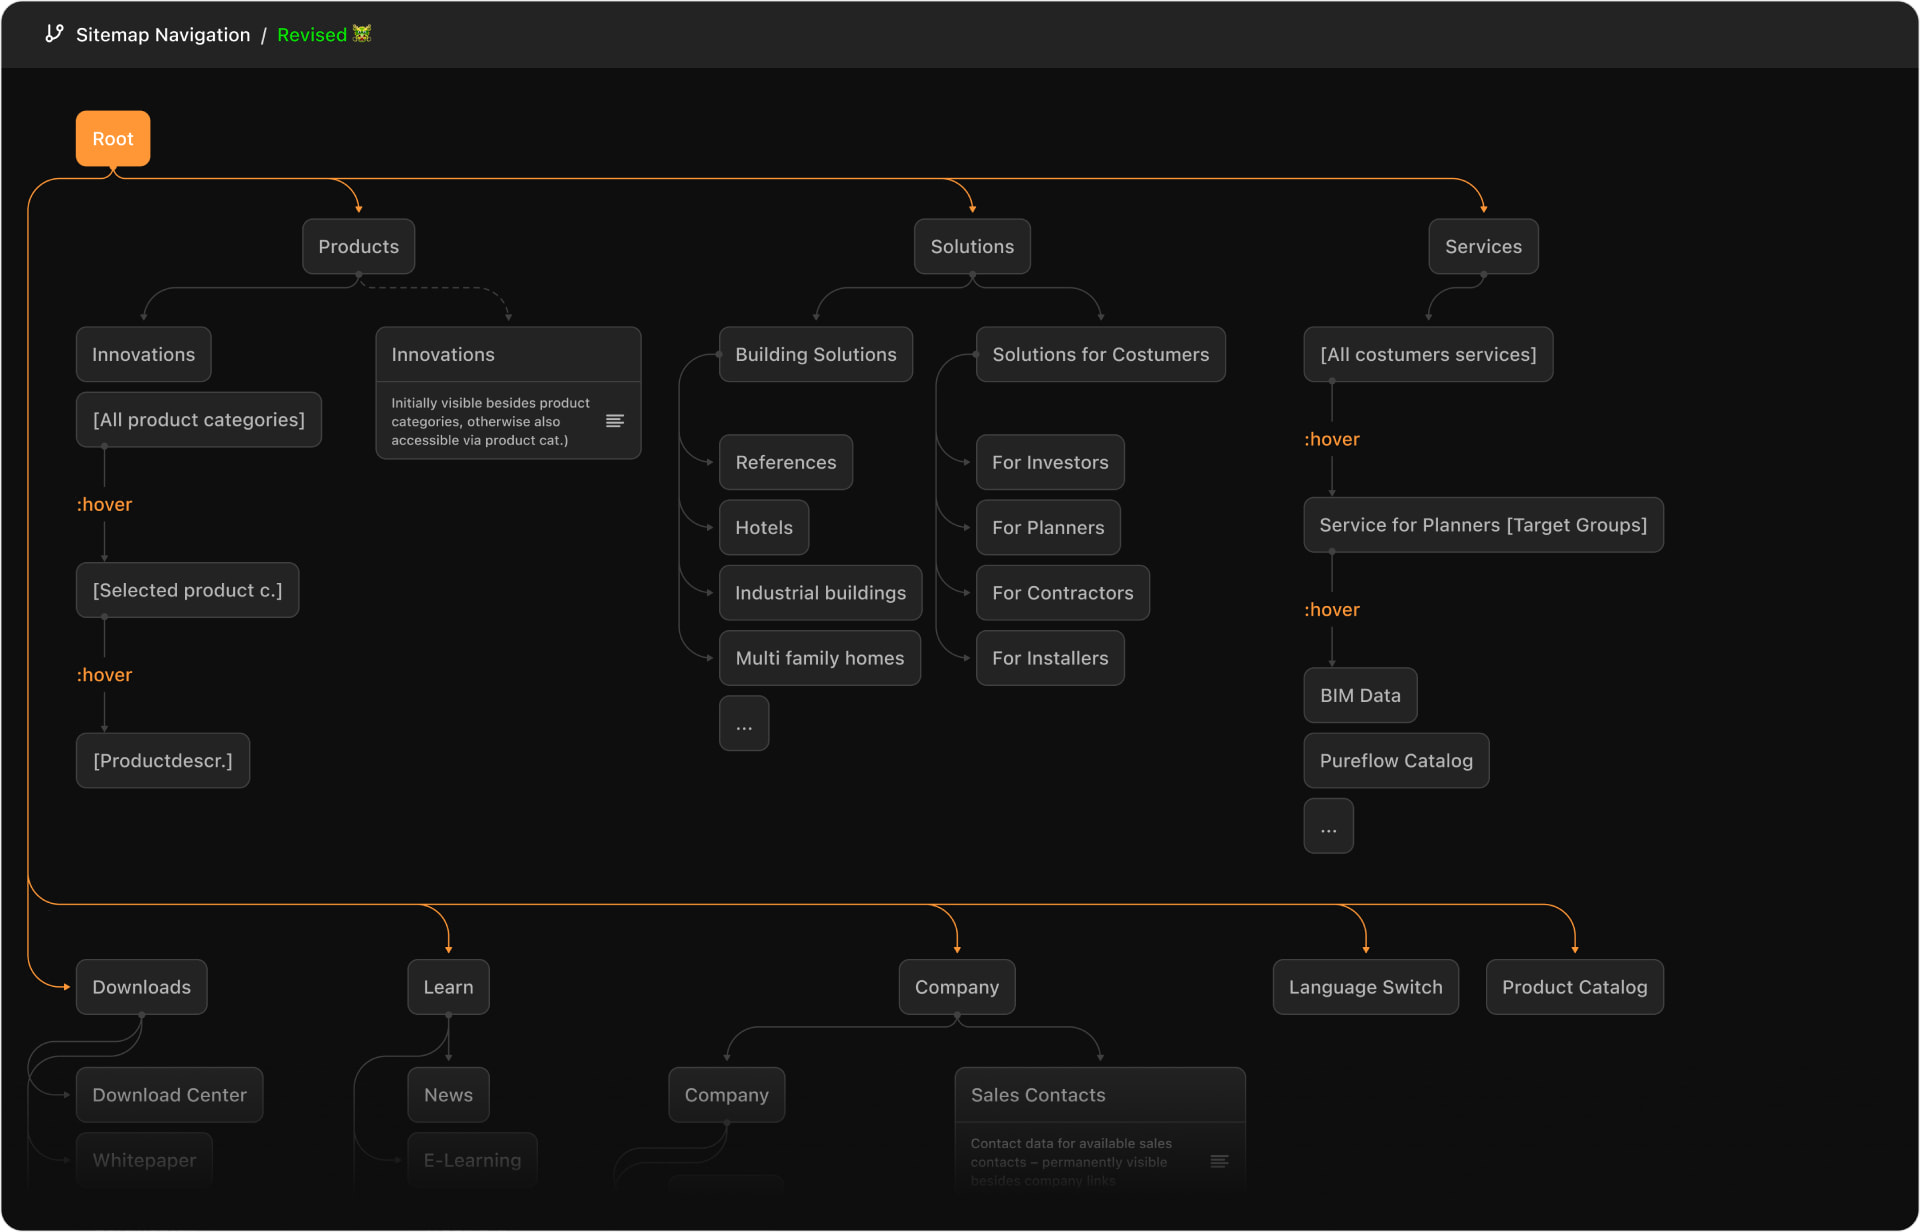Viewport: 1920px width, 1232px height.
Task: Select the Pureflow Catalog node
Action: (x=1396, y=761)
